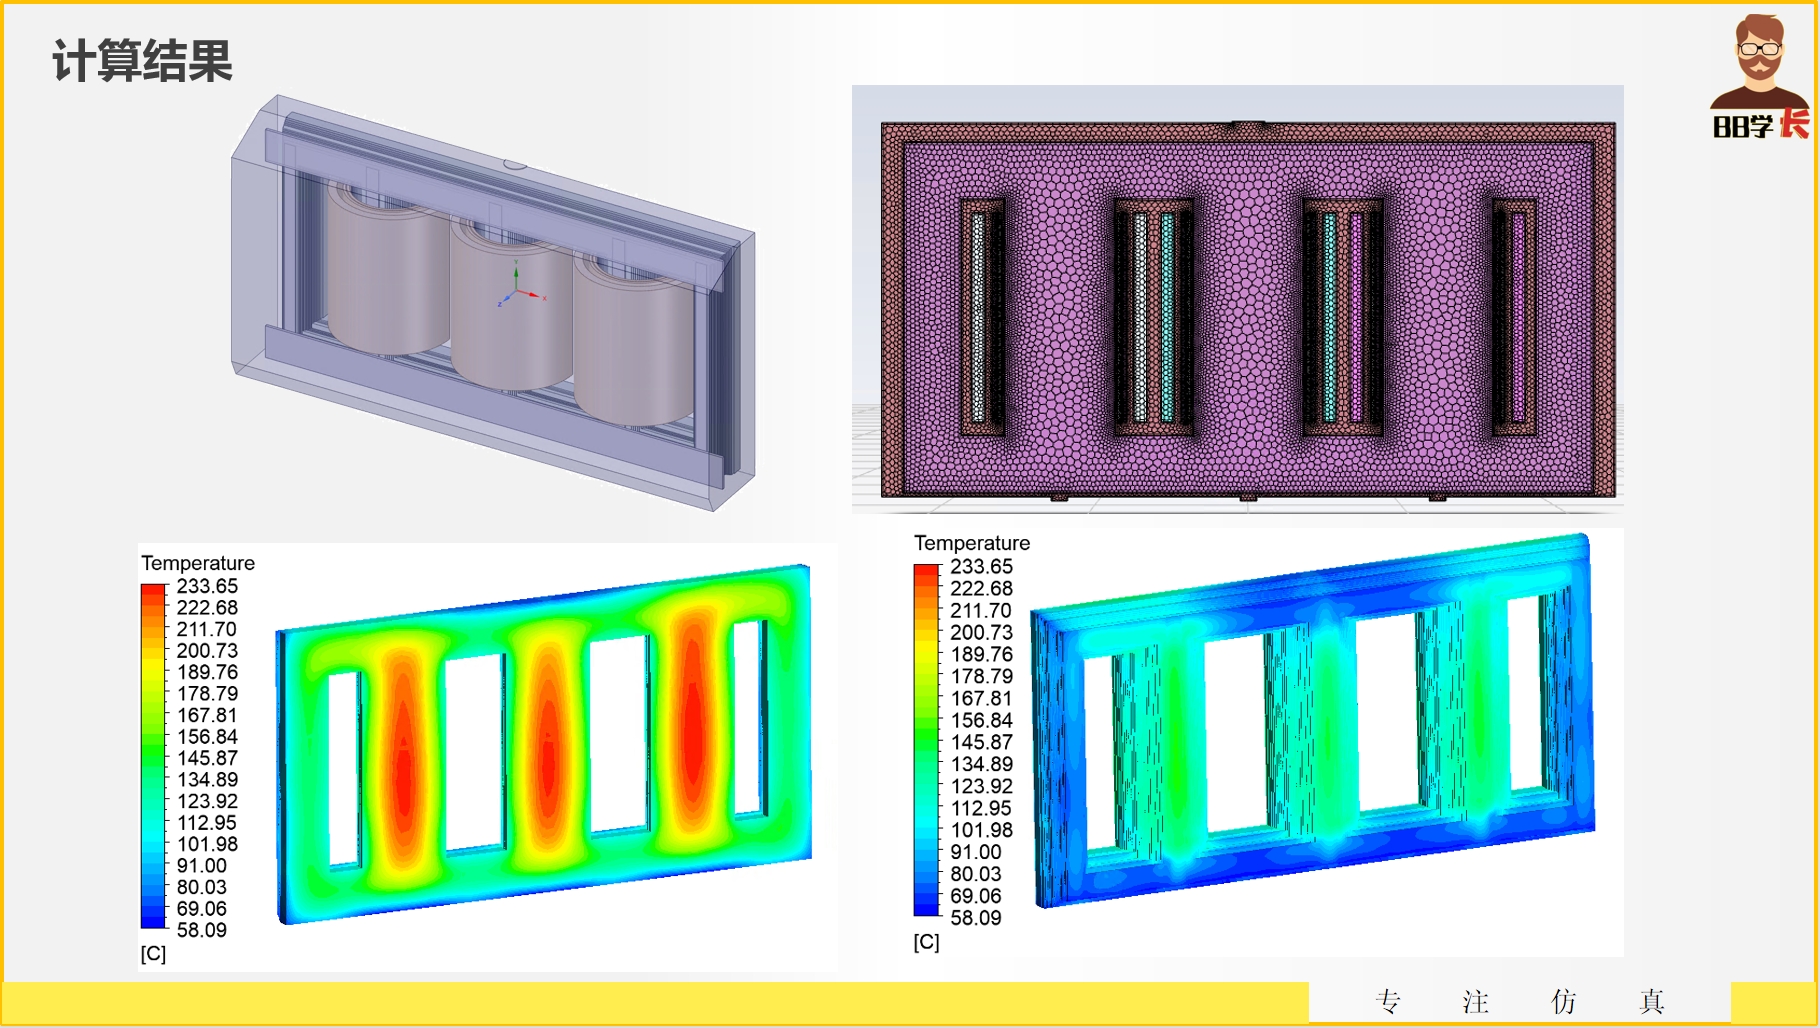Screen dimensions: 1820x1028
Task: Click the [C] unit label under left legend
Action: (153, 954)
